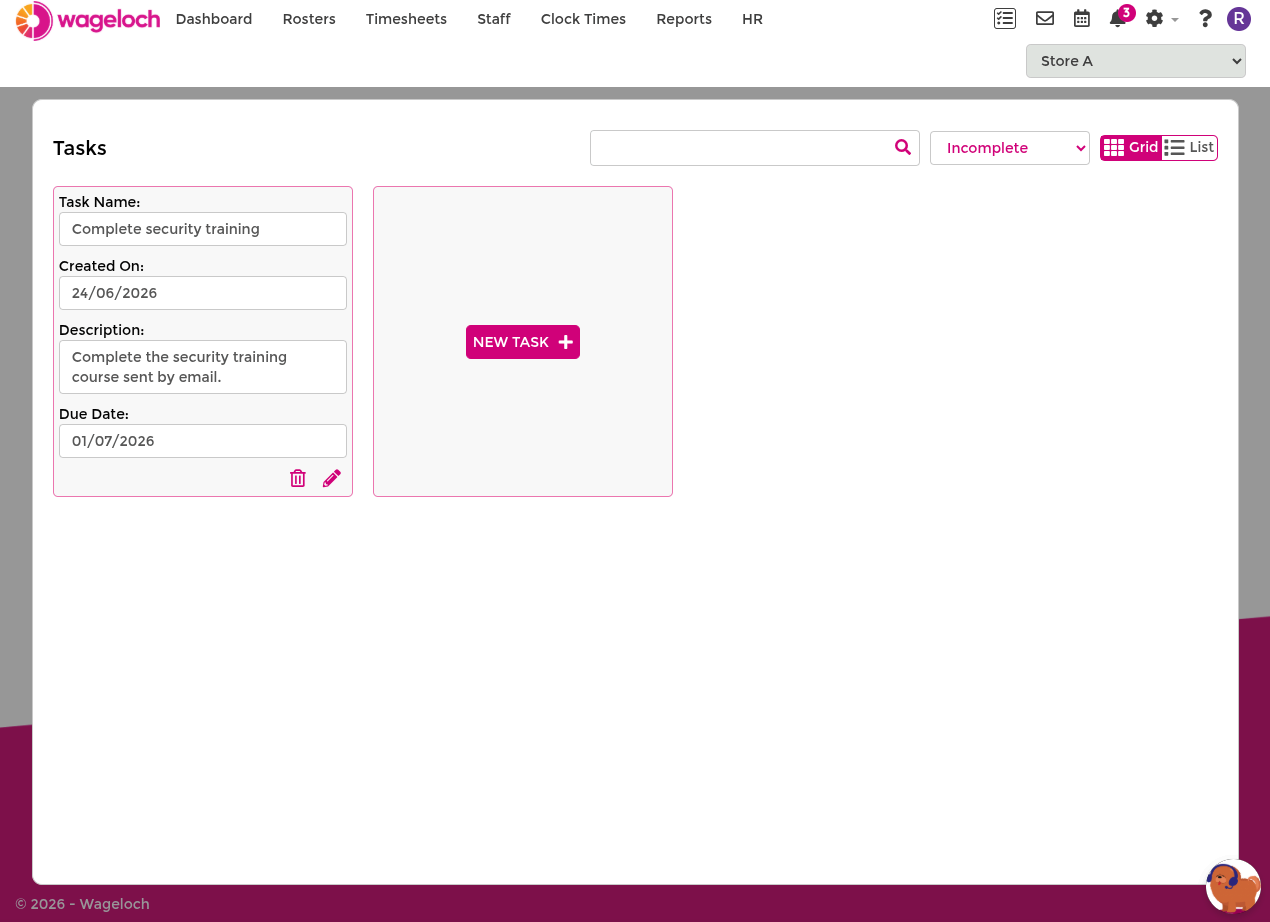Click the 'Created On:' label
Screen dimensions: 1270x922
[101, 266]
